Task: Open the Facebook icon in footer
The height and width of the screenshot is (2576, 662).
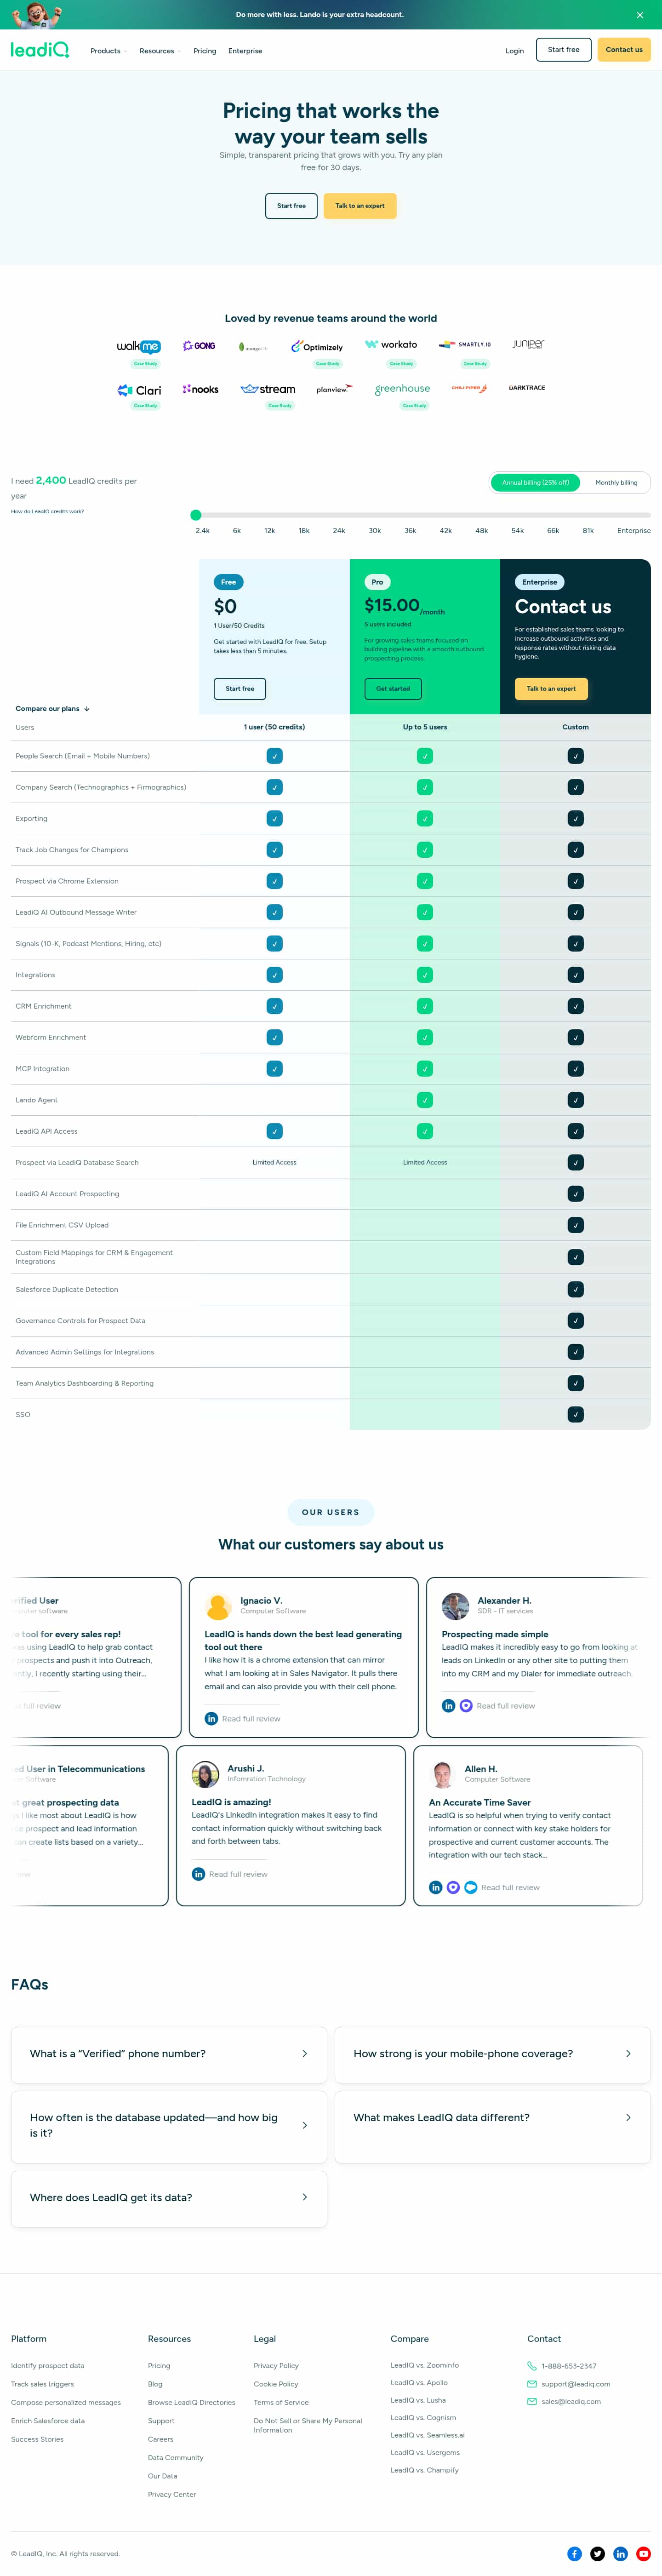Action: [x=574, y=2553]
